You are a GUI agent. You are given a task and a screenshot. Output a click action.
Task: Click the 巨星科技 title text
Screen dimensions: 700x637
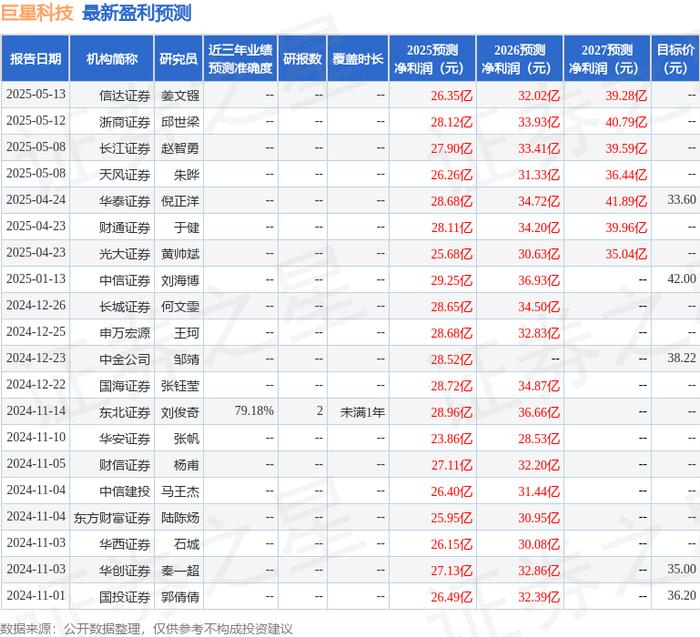pyautogui.click(x=37, y=12)
